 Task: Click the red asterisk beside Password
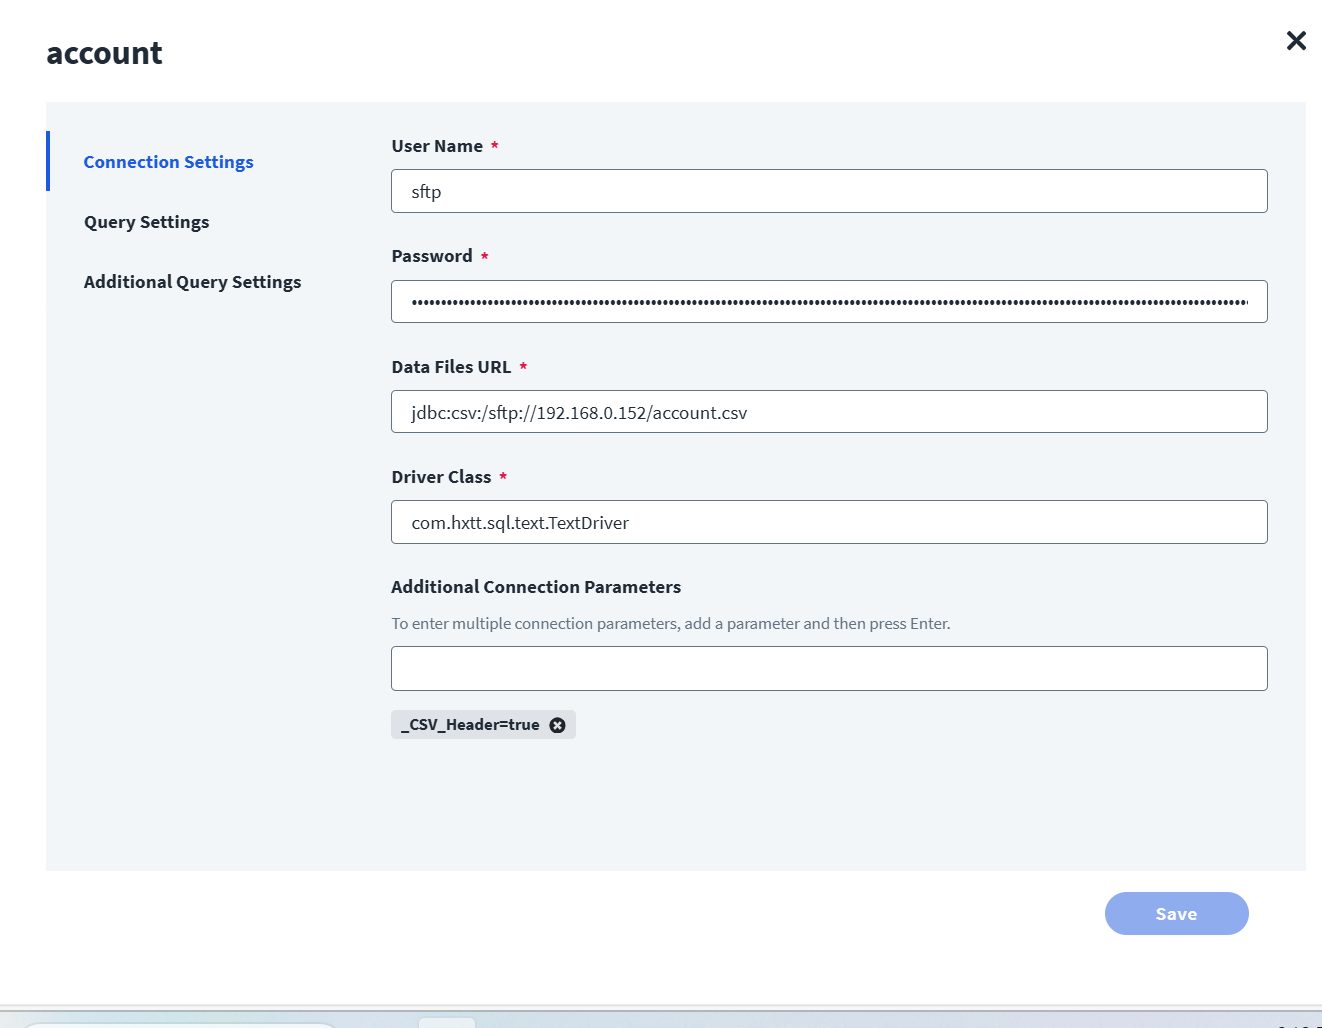click(x=485, y=257)
